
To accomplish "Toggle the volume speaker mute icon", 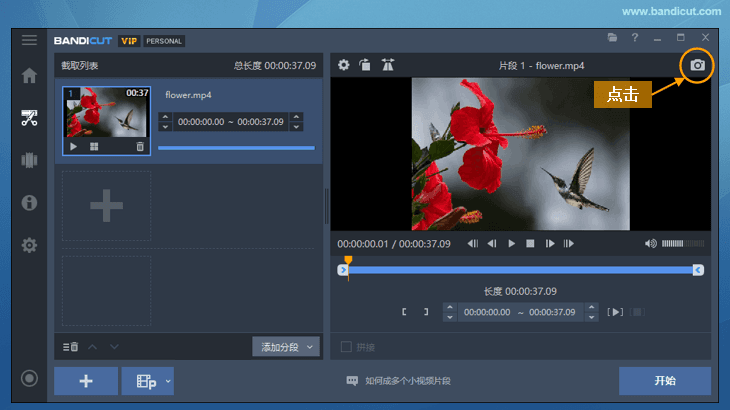I will coord(651,243).
